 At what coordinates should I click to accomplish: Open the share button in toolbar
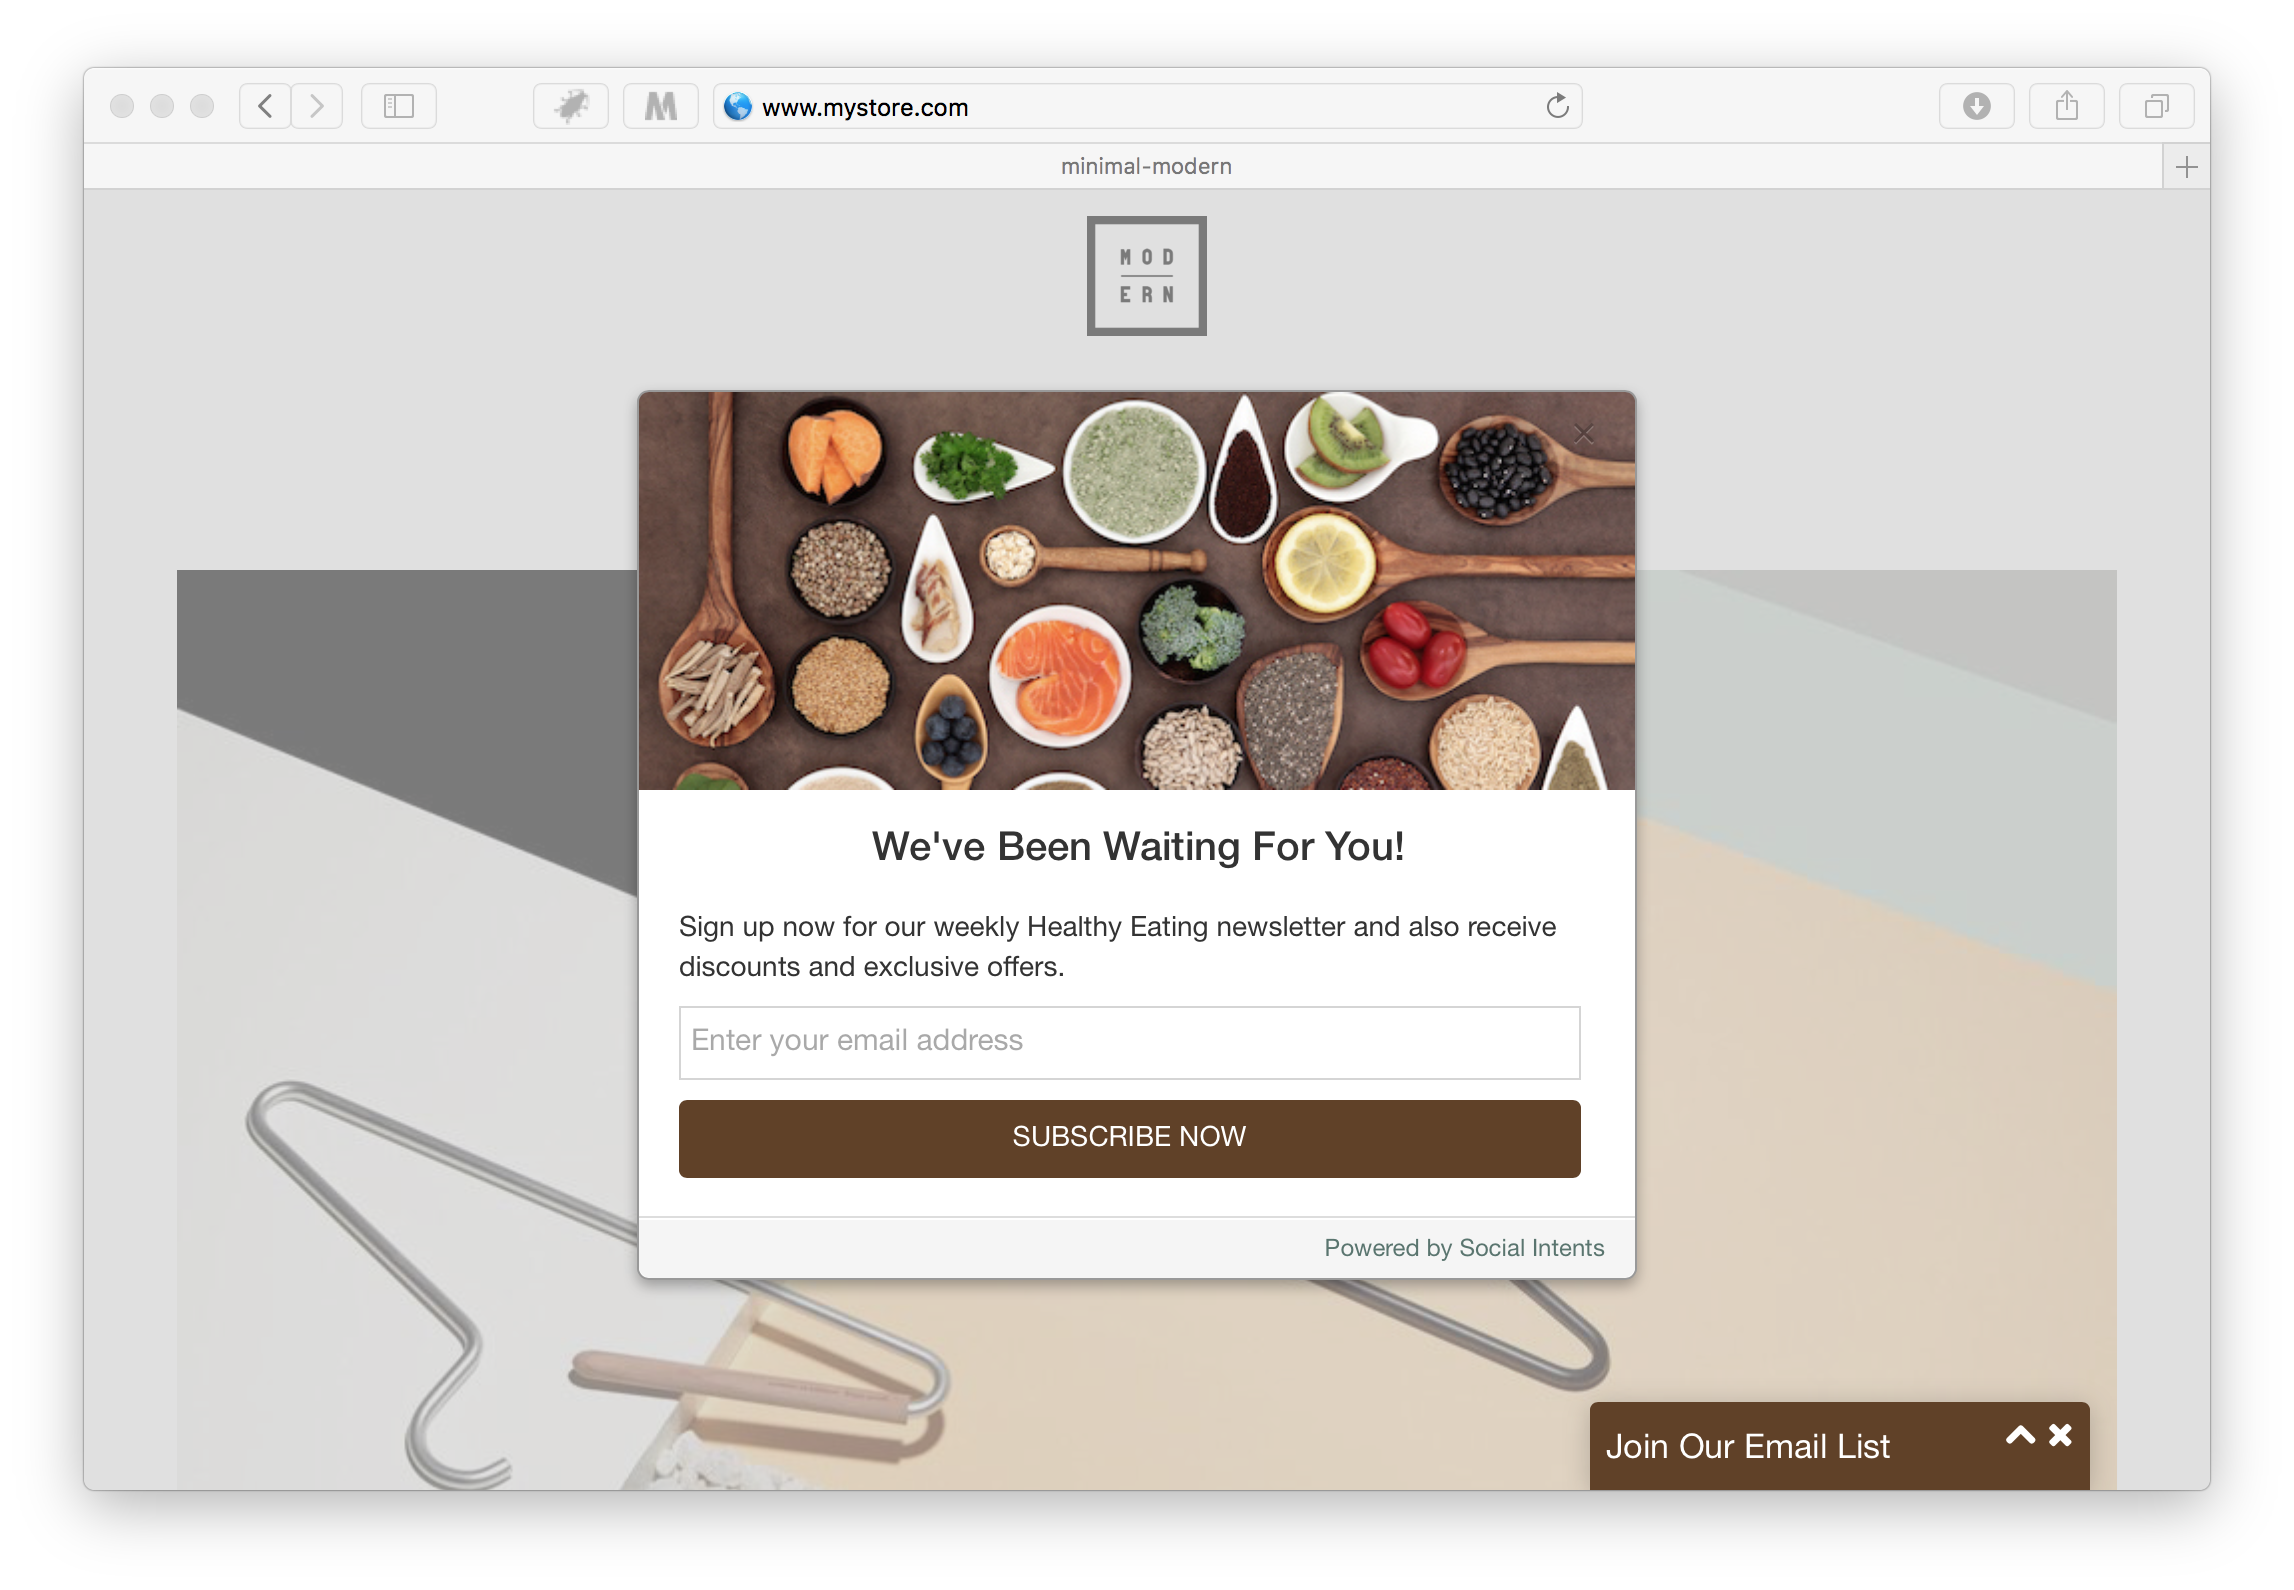(2066, 106)
